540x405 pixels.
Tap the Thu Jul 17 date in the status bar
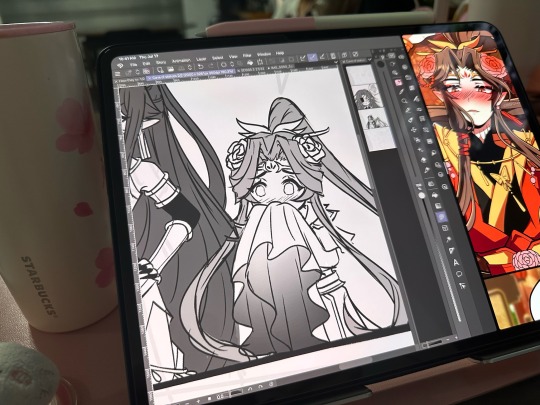[x=149, y=57]
